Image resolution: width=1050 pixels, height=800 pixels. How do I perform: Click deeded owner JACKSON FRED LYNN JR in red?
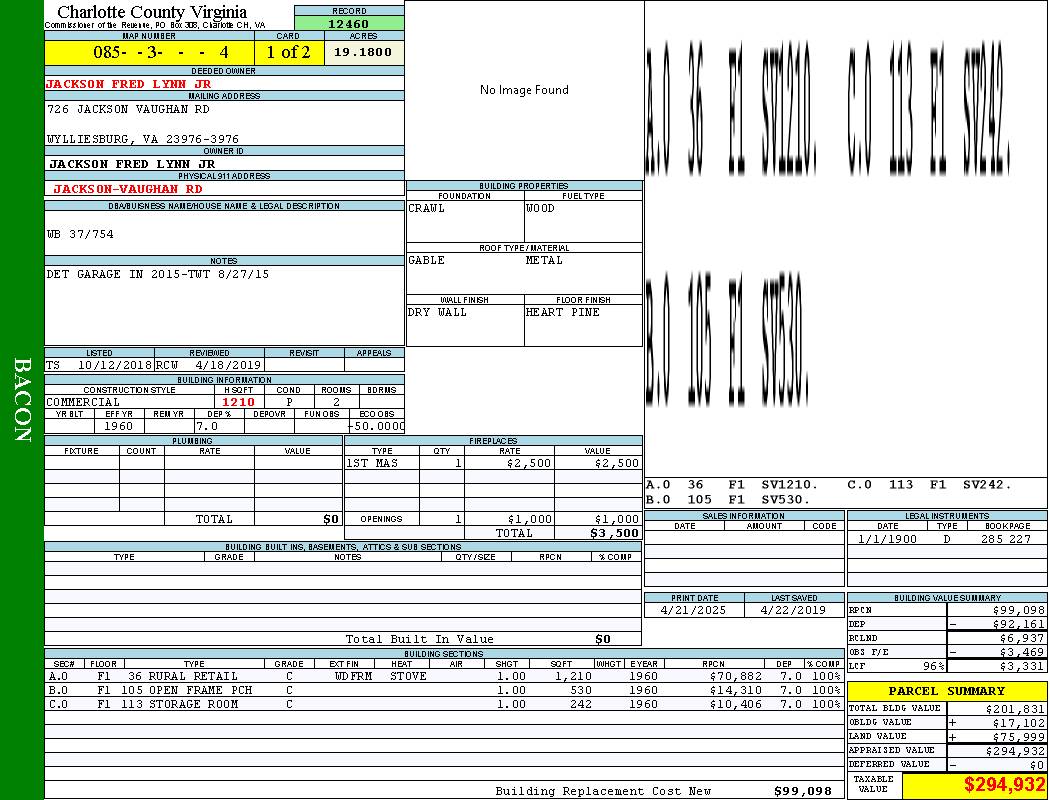[x=128, y=84]
